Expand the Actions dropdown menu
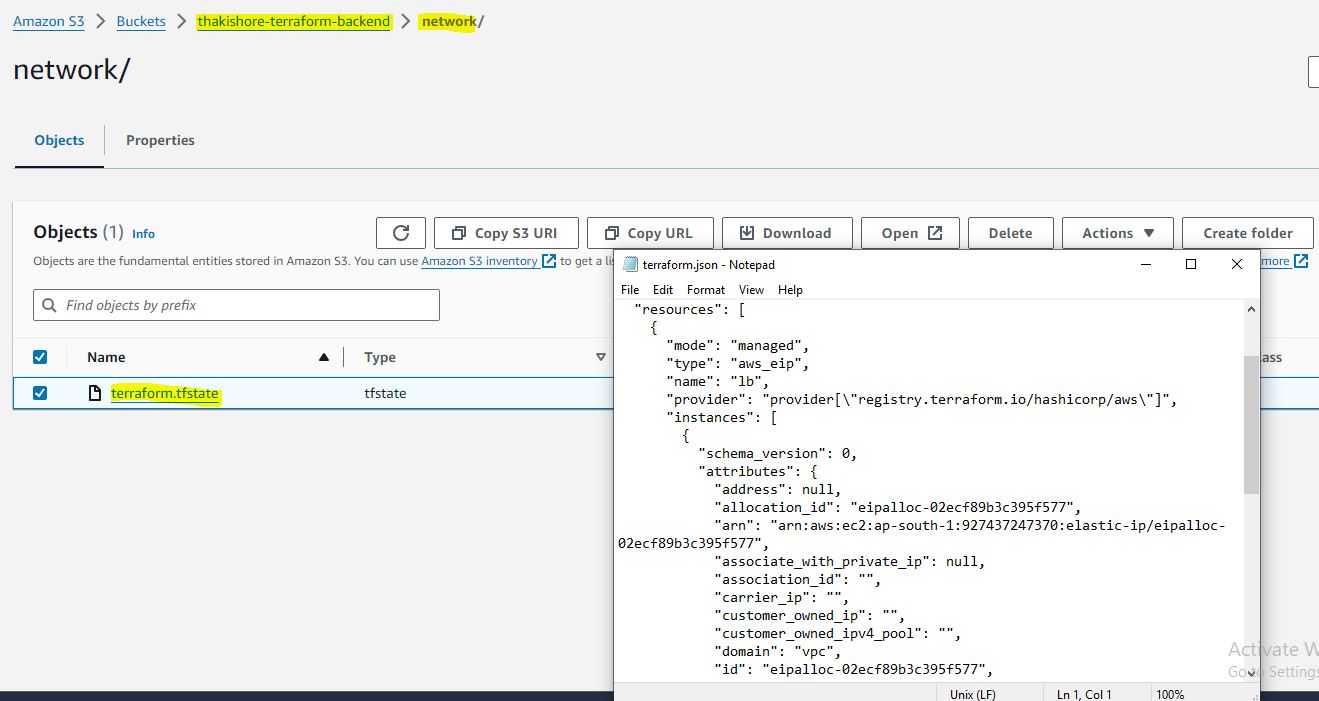 click(1117, 233)
